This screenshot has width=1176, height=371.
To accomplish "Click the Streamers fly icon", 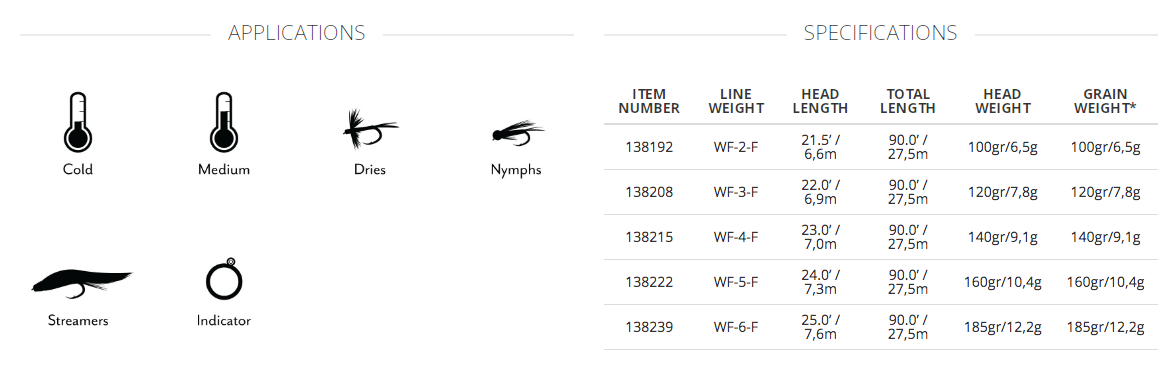I will (x=81, y=284).
